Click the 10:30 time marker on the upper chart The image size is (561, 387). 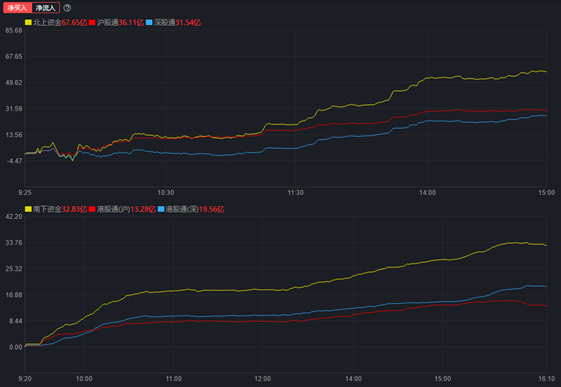[166, 193]
